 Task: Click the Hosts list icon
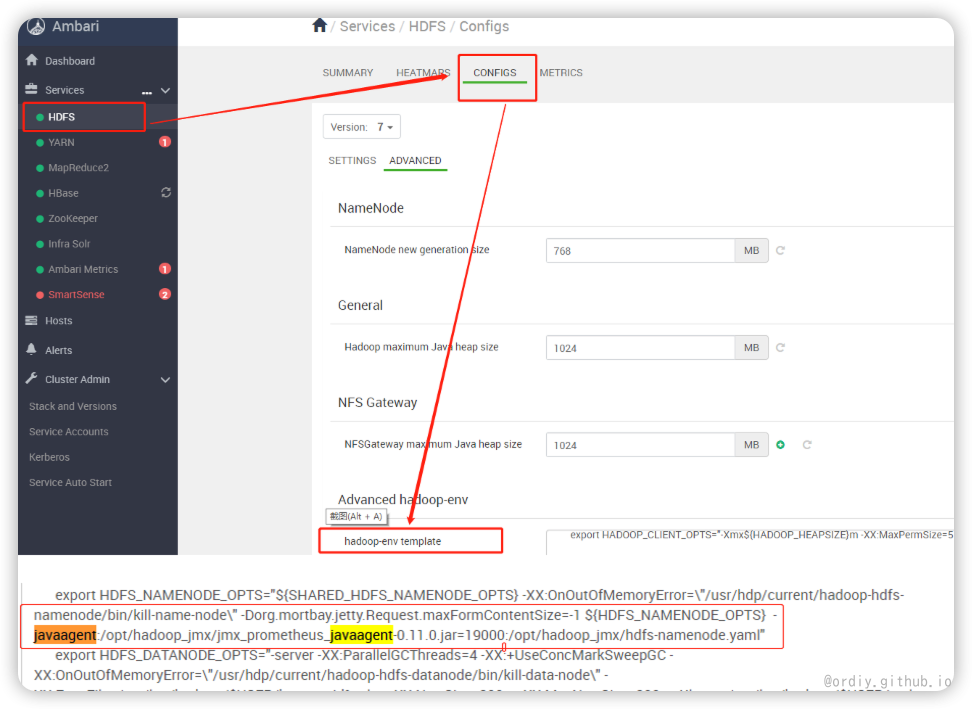(31, 320)
